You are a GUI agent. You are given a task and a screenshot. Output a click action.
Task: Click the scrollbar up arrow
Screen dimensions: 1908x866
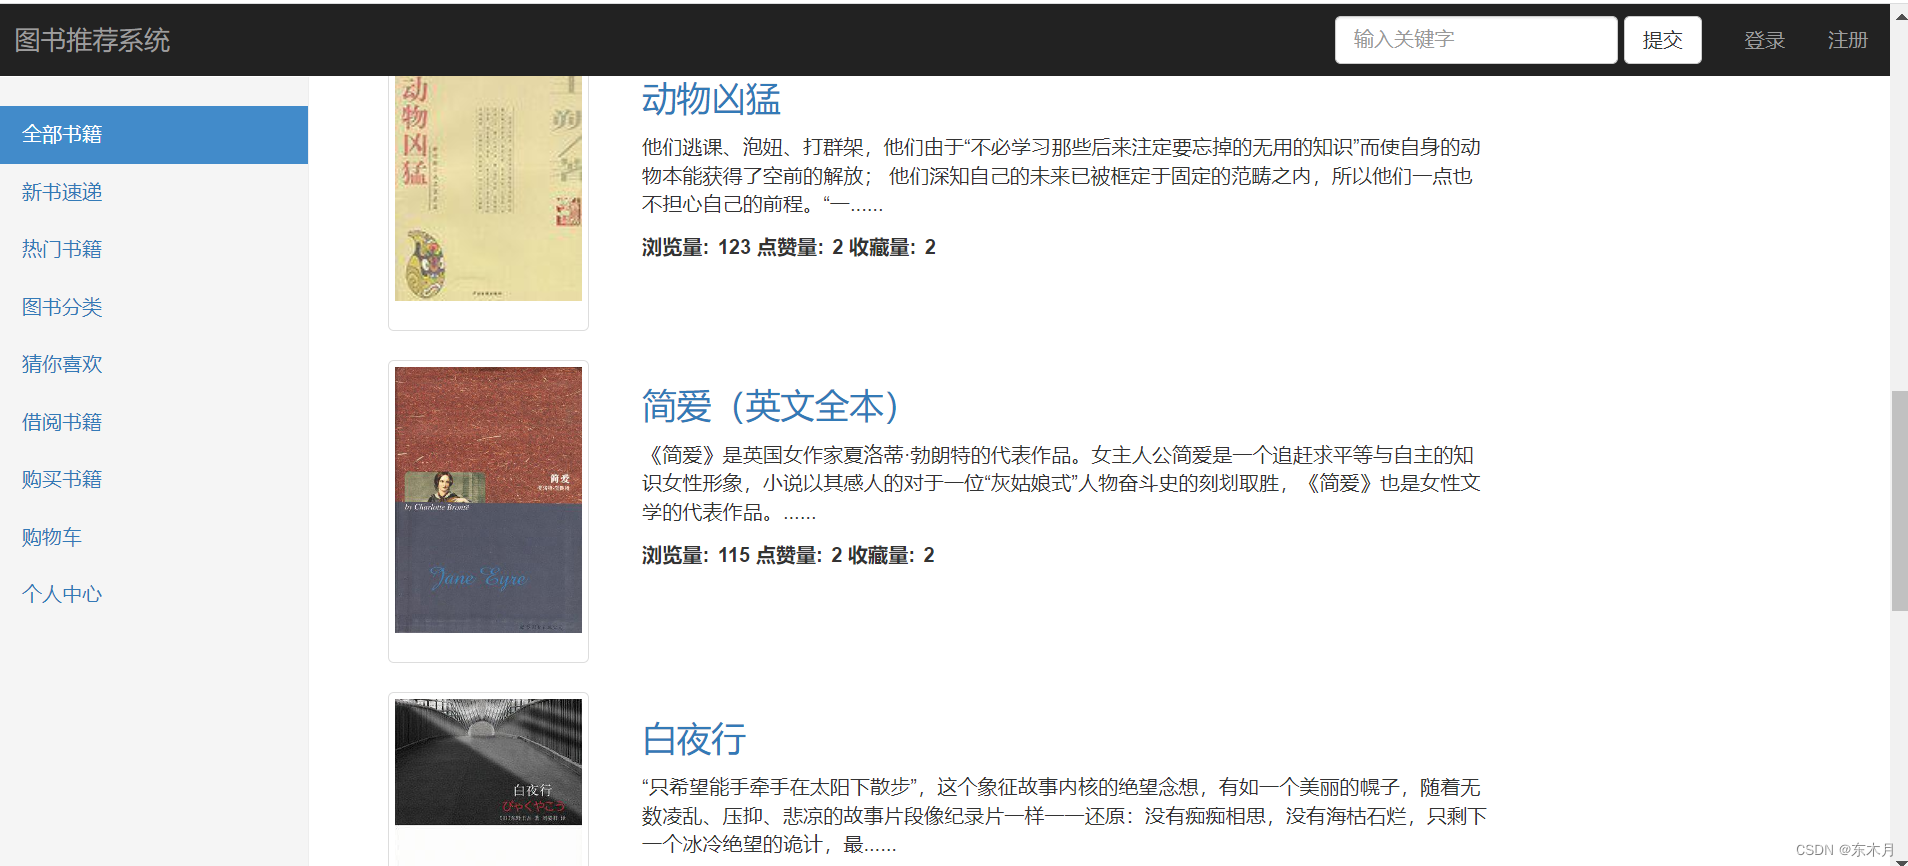pos(1899,14)
